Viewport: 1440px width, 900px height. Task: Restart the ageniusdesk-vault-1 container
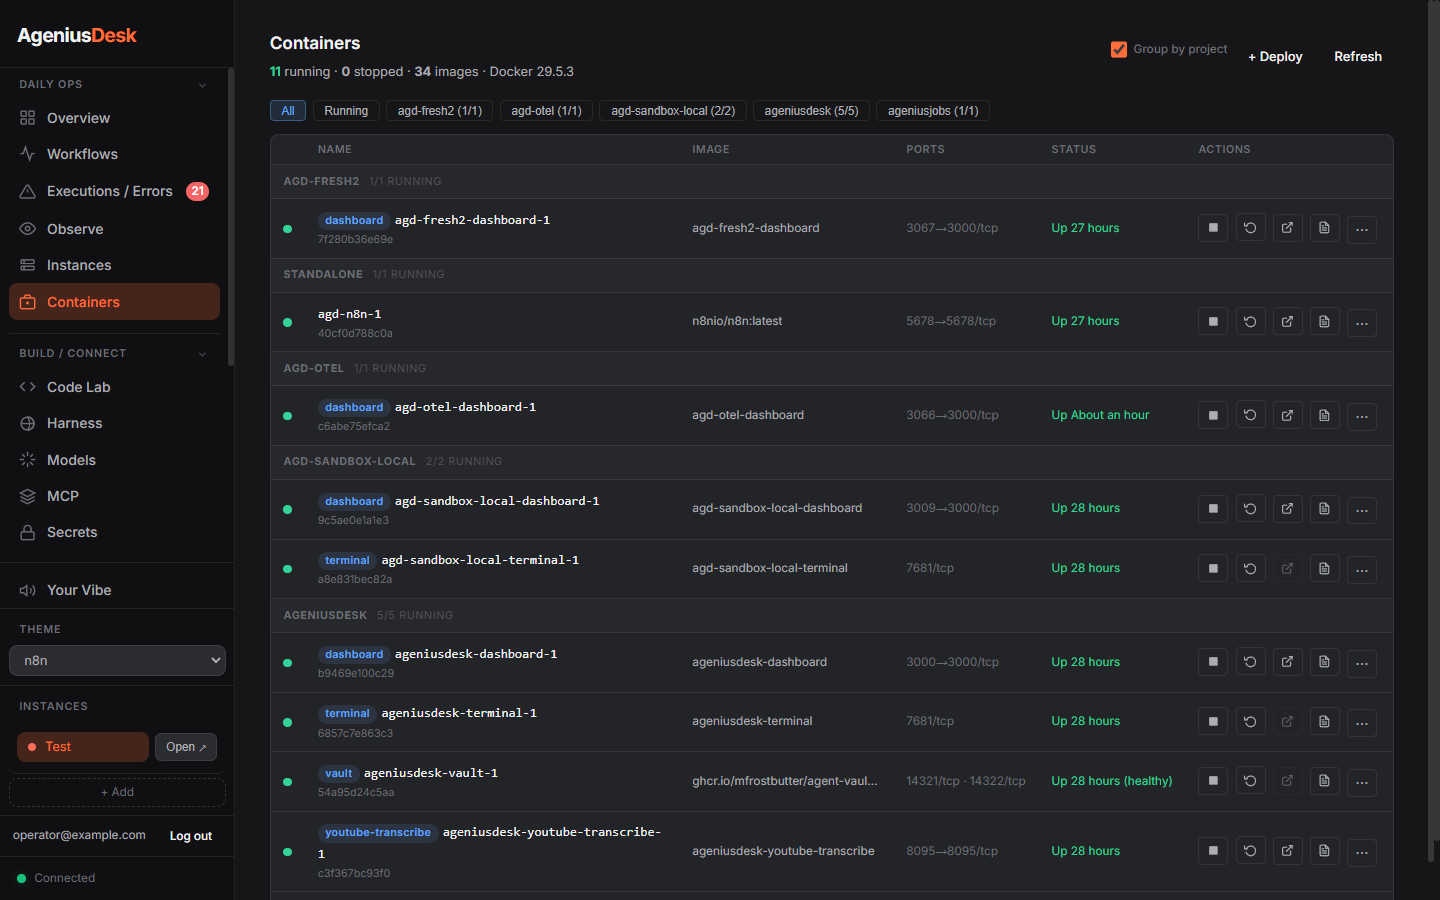pyautogui.click(x=1250, y=781)
